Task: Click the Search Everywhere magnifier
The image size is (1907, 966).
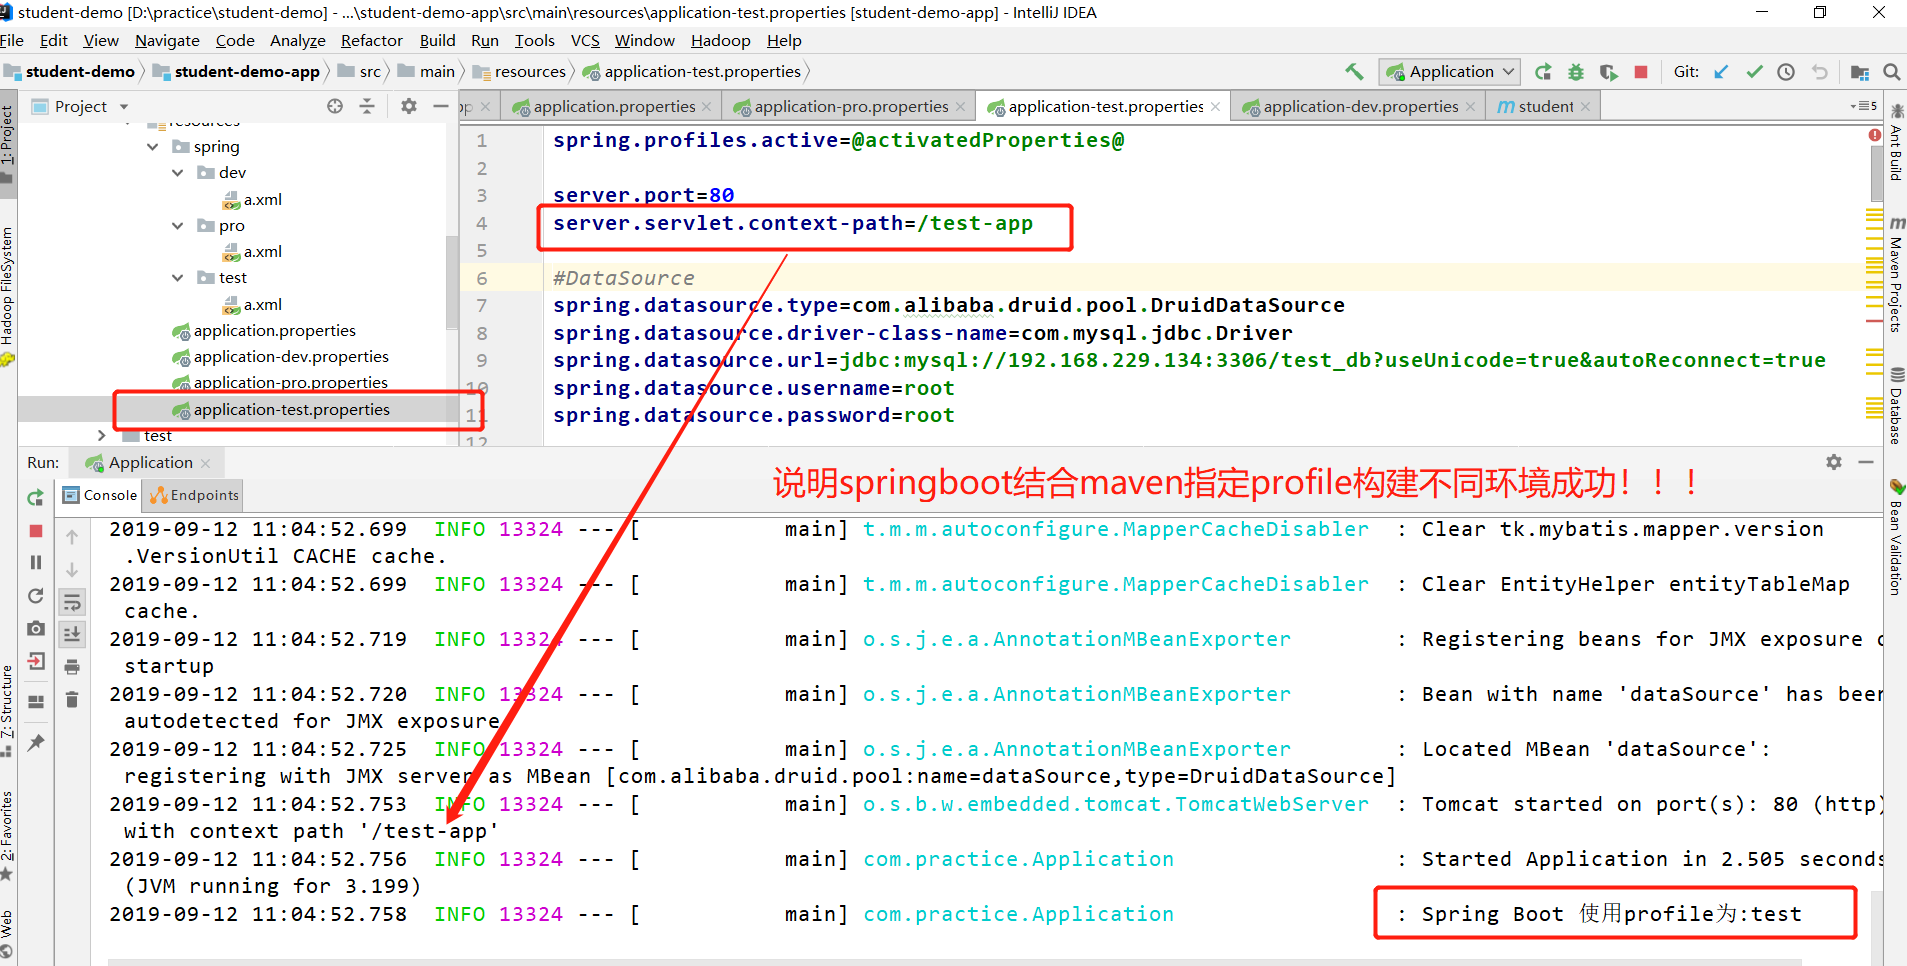Action: [1891, 72]
